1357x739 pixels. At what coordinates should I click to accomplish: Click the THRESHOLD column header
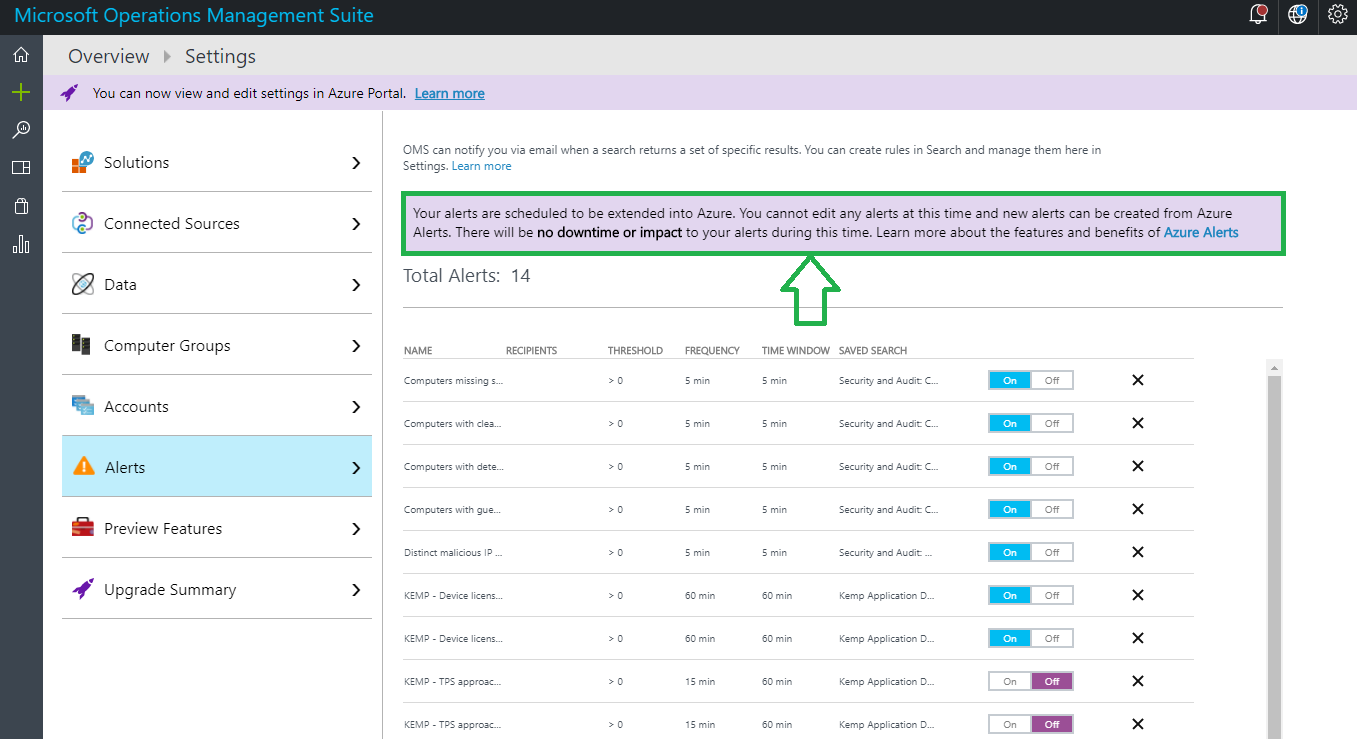click(x=635, y=351)
